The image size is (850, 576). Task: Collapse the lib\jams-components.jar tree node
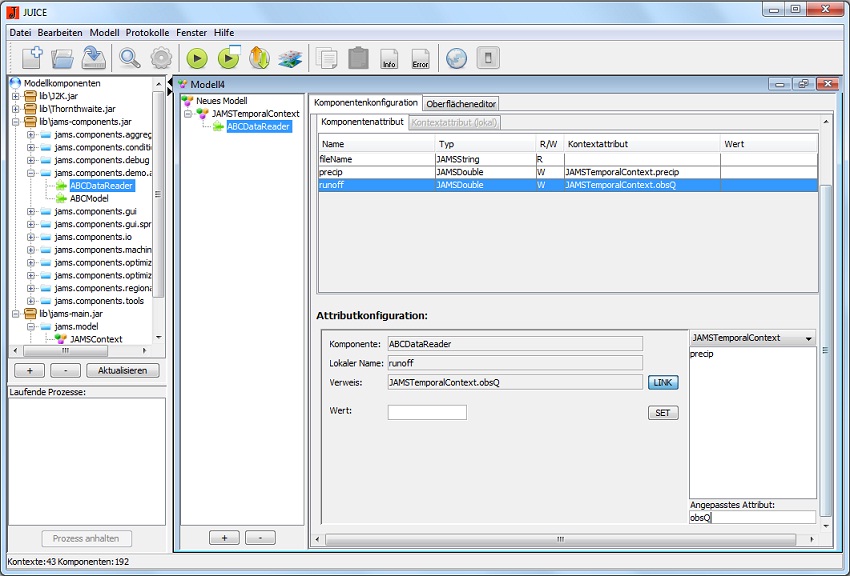(x=16, y=122)
